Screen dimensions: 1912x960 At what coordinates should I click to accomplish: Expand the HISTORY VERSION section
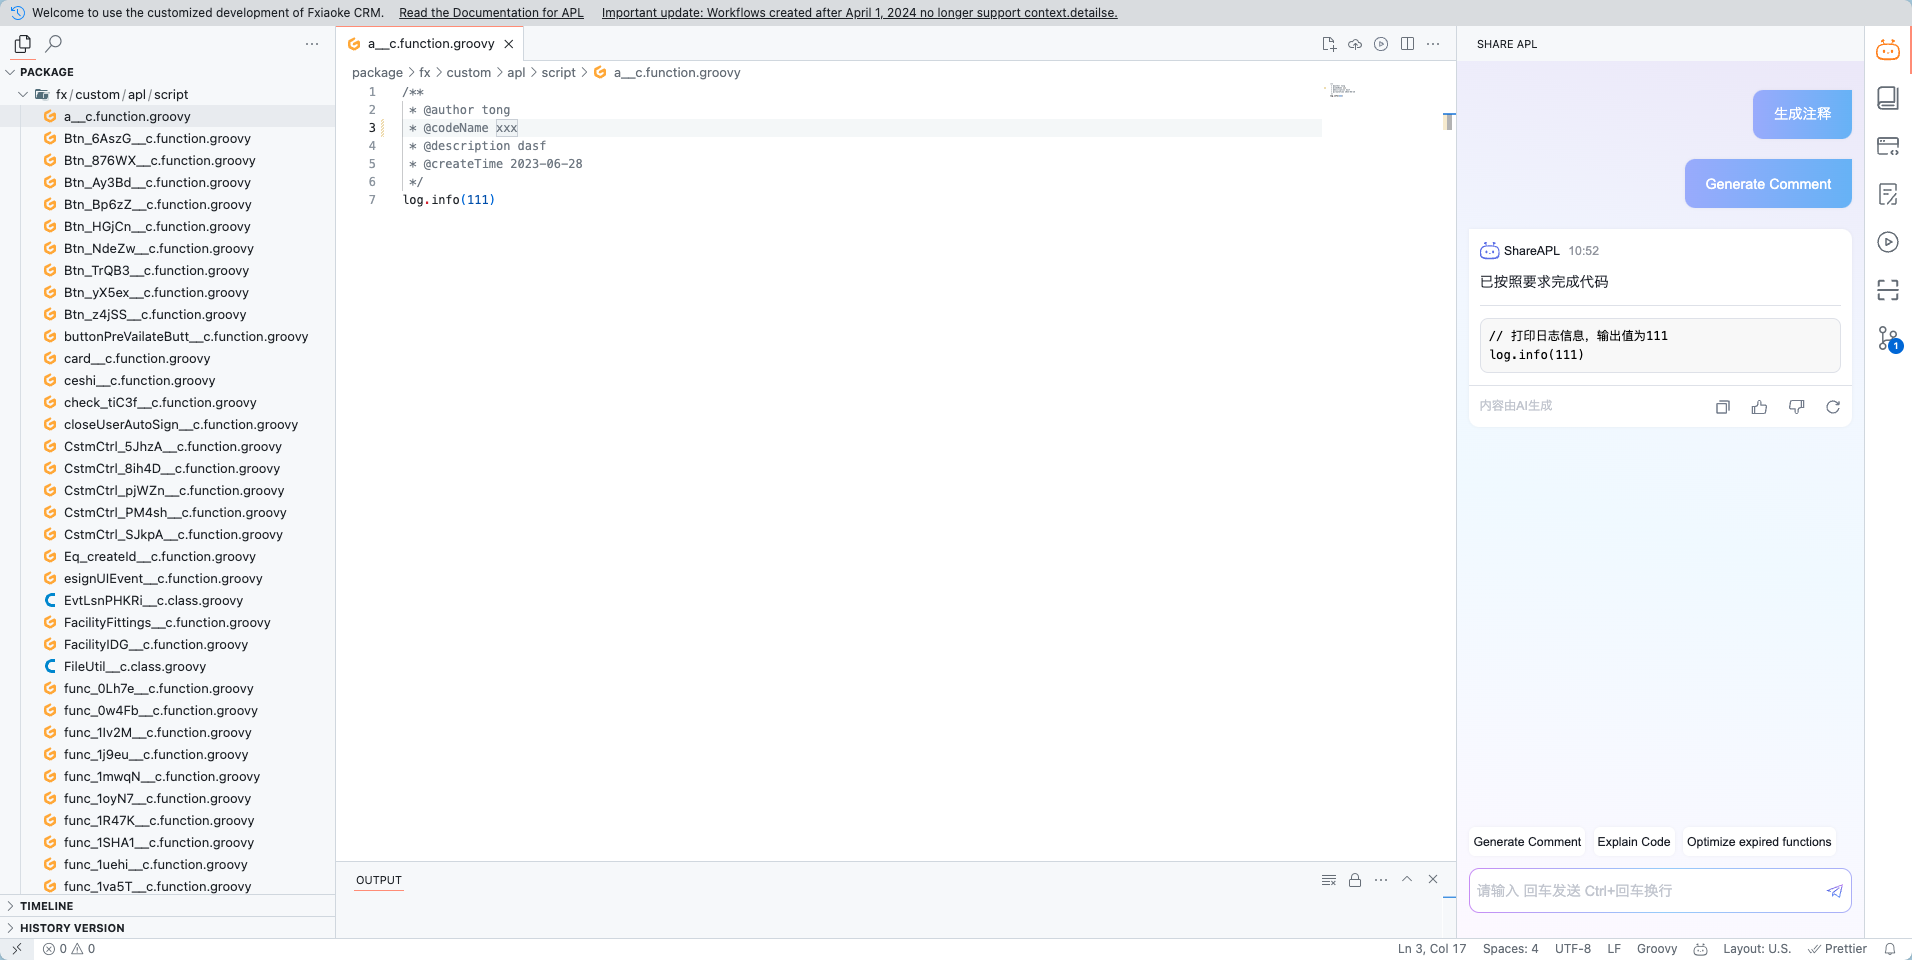pos(72,928)
